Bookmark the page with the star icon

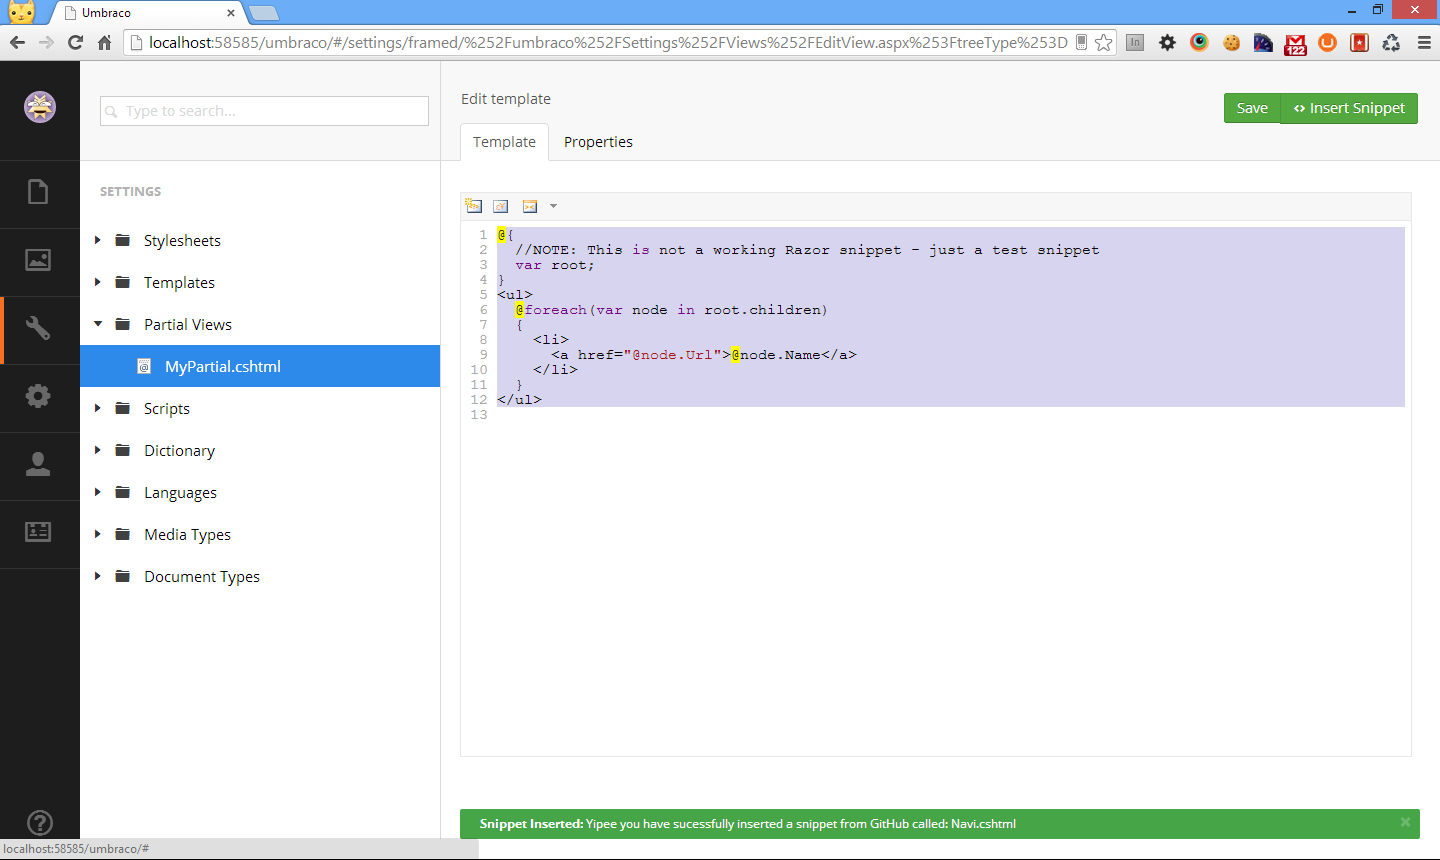(1104, 42)
